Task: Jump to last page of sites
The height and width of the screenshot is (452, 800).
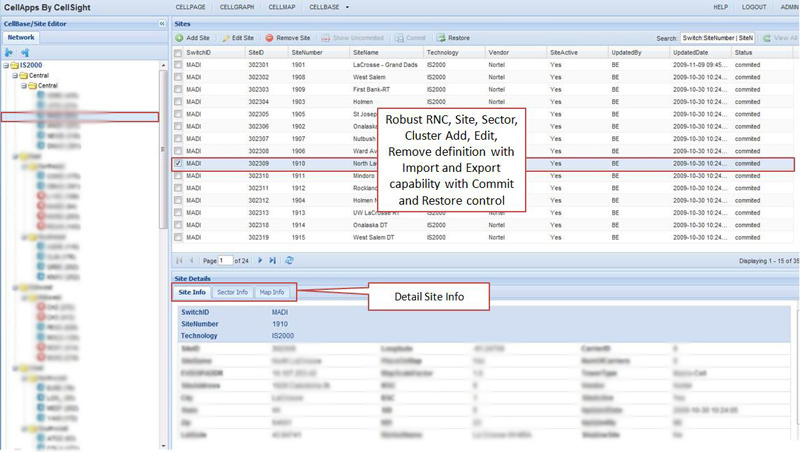Action: pyautogui.click(x=273, y=260)
